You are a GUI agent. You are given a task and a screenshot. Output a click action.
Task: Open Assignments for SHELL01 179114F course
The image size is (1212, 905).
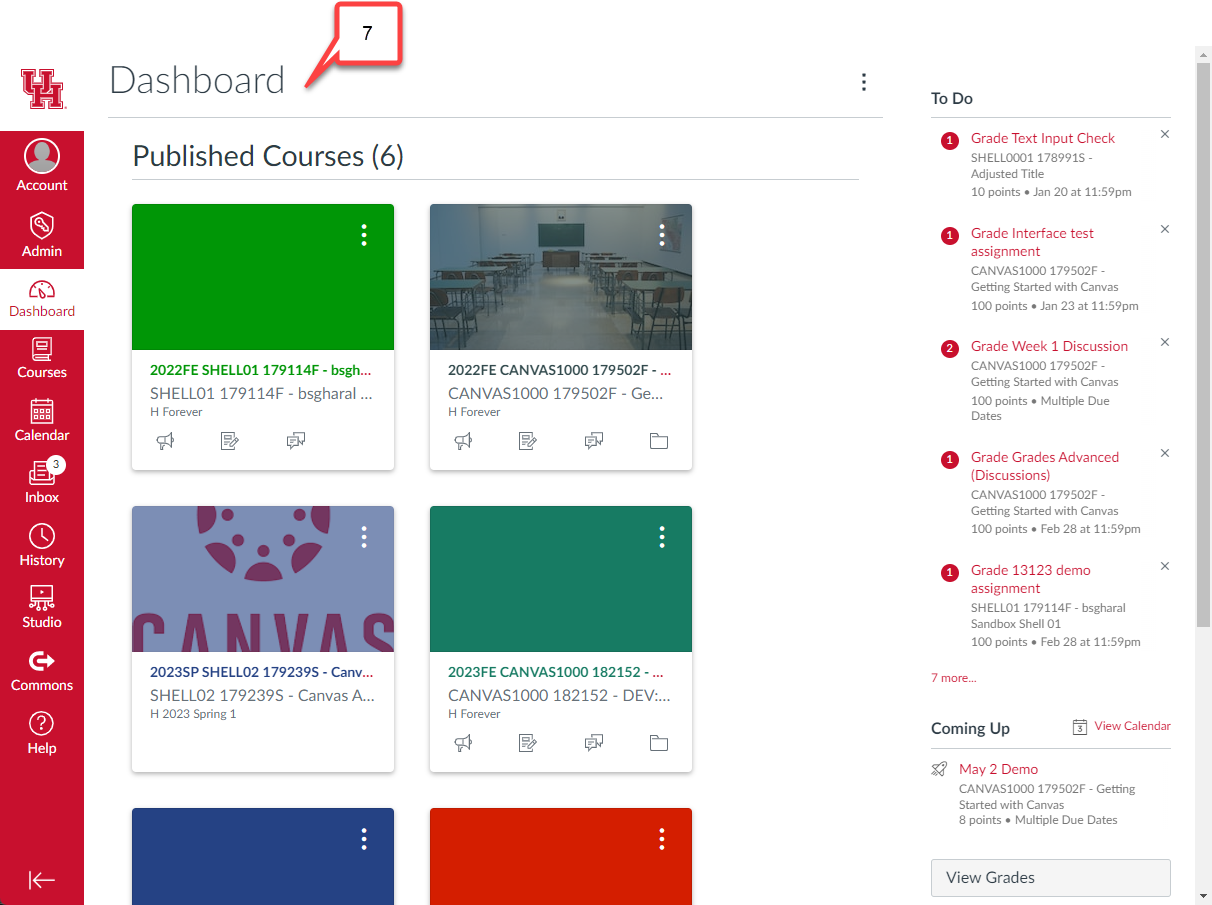coord(230,441)
